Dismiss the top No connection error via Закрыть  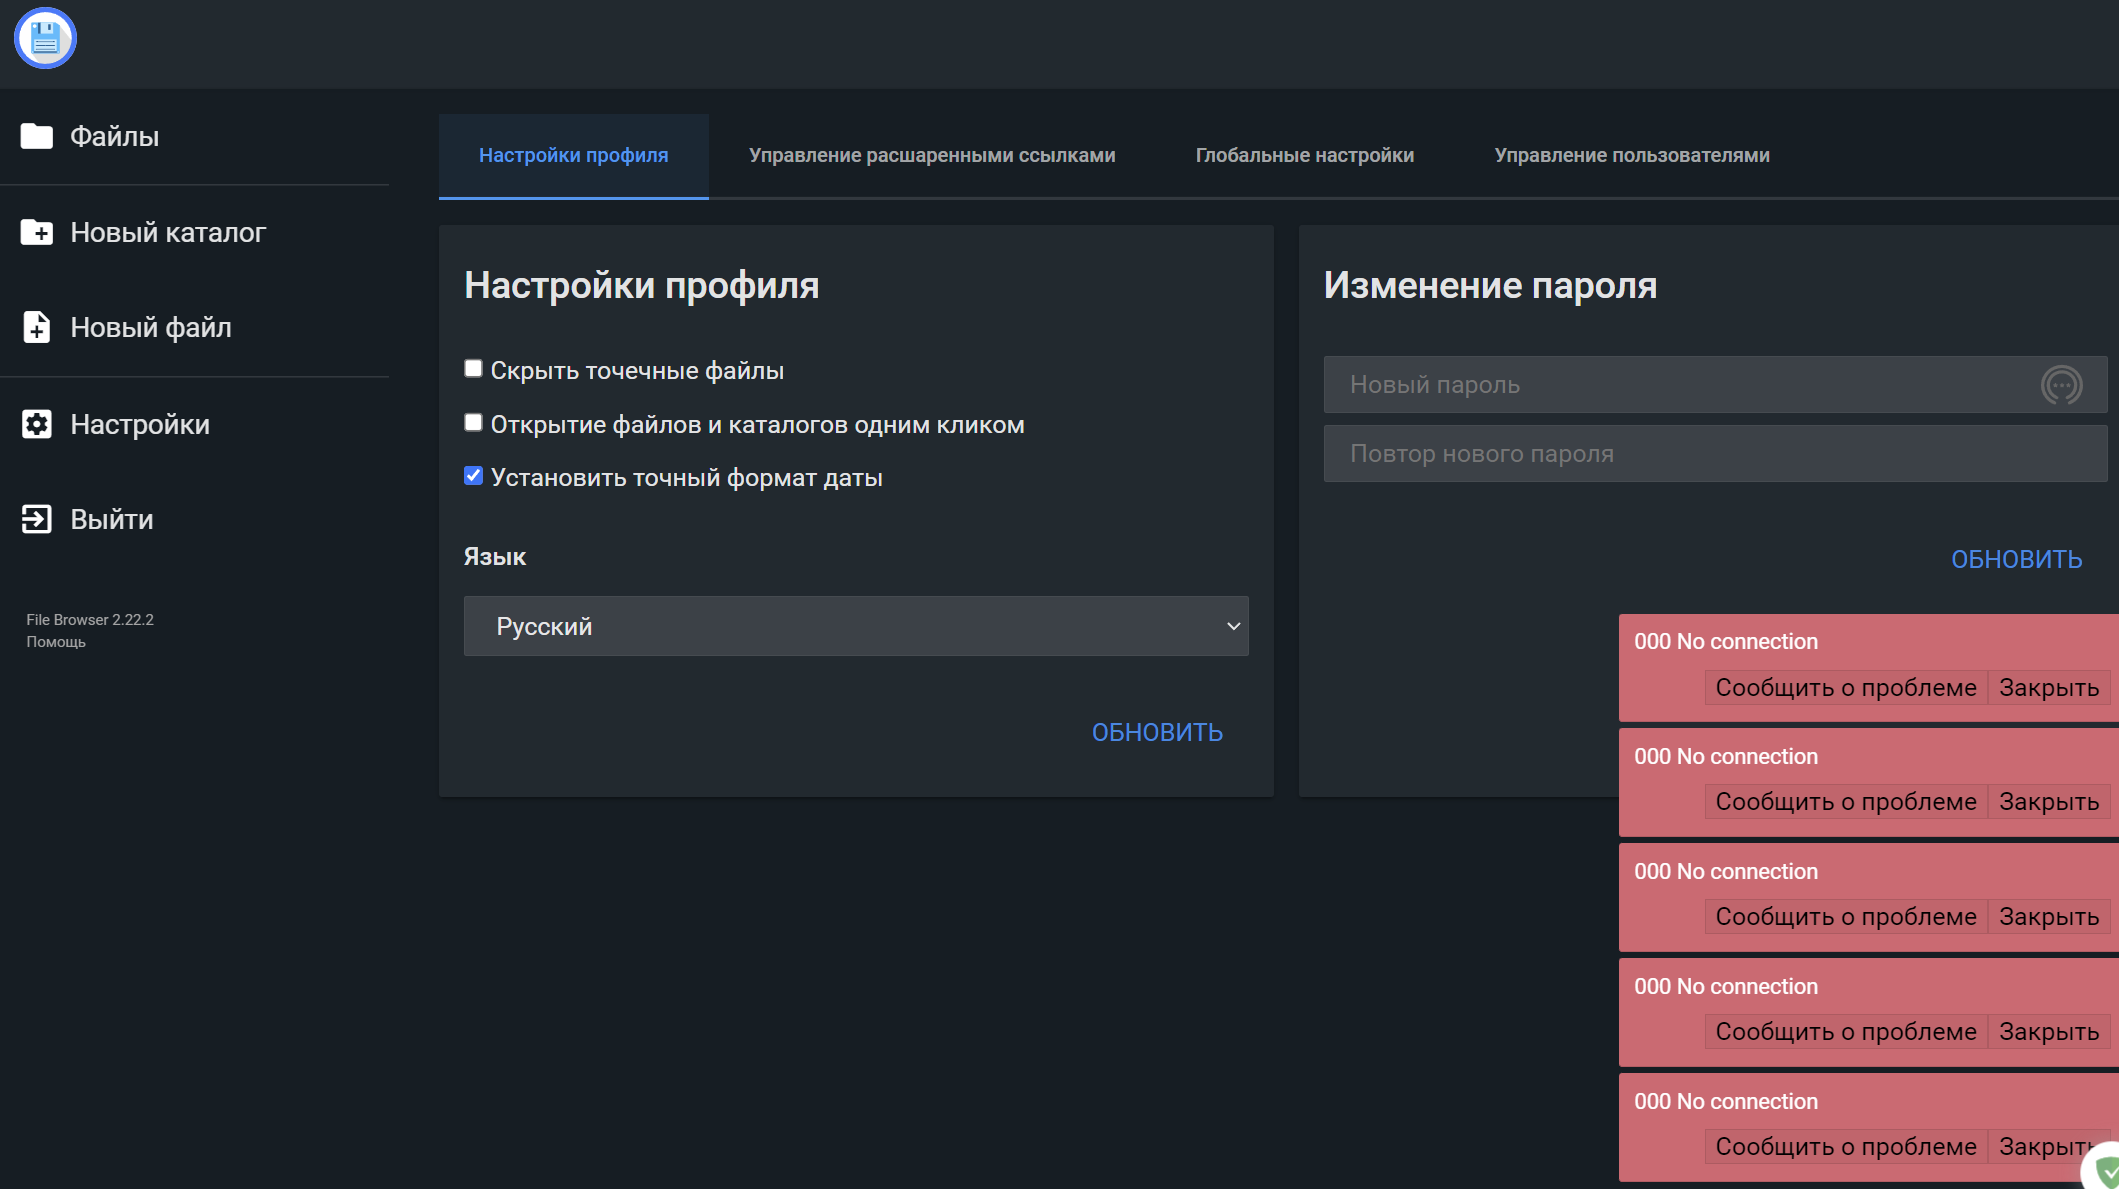click(2049, 687)
